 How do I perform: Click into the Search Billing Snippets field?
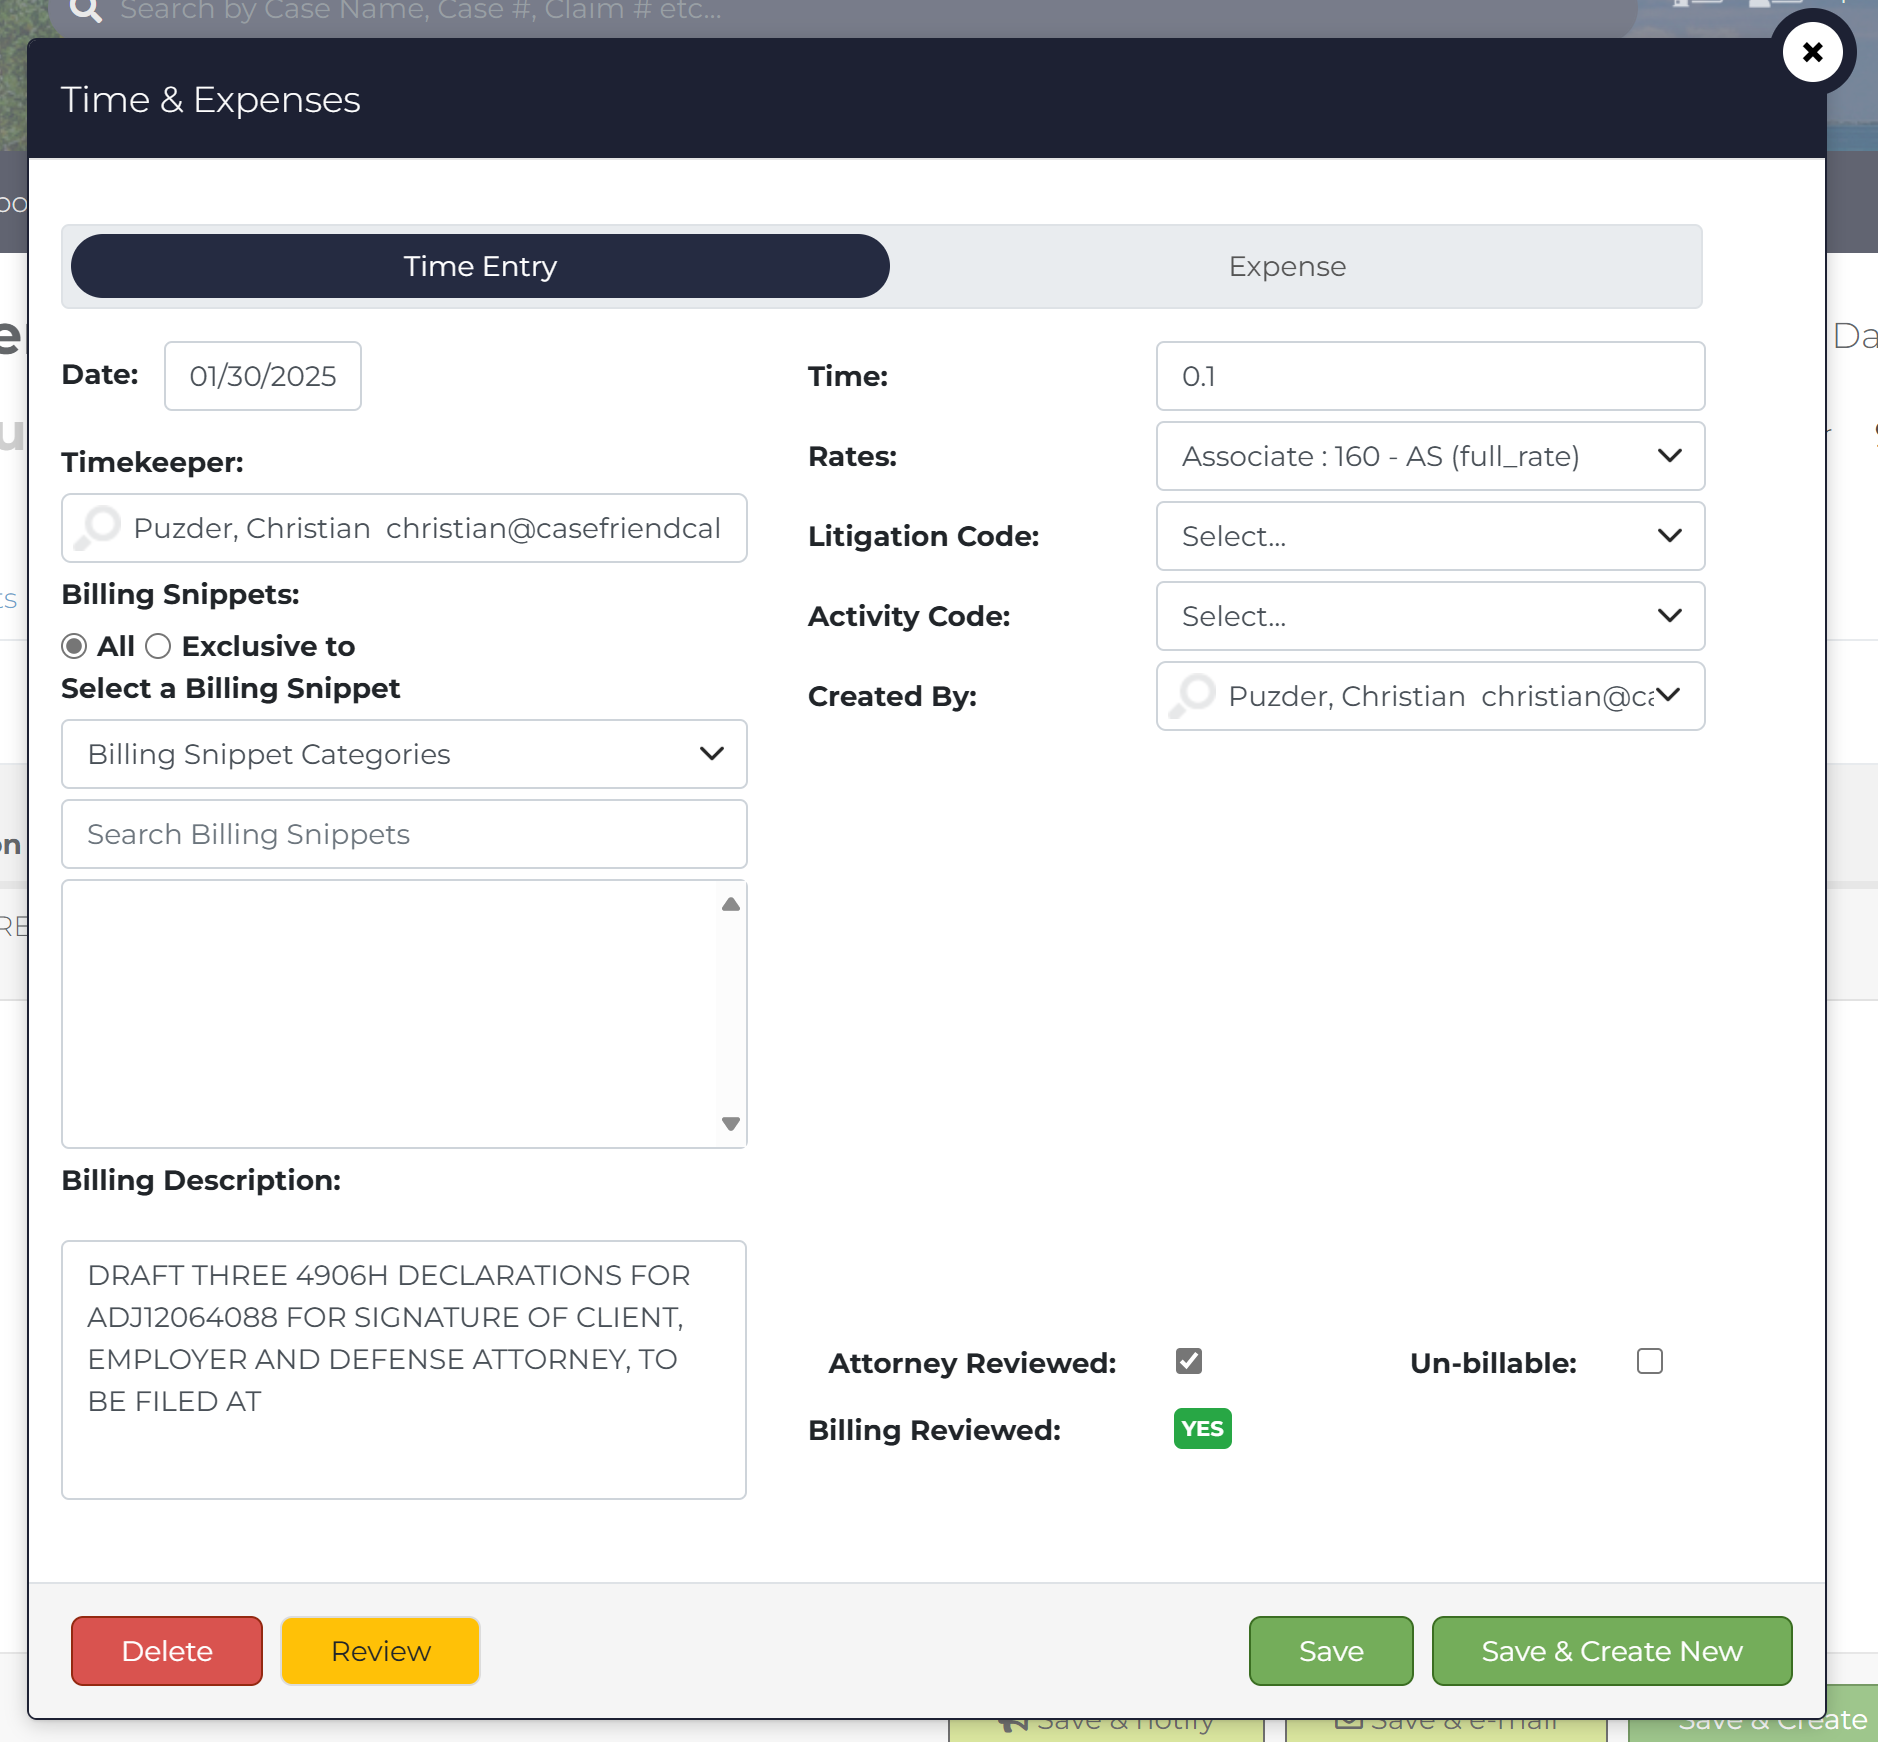tap(404, 834)
